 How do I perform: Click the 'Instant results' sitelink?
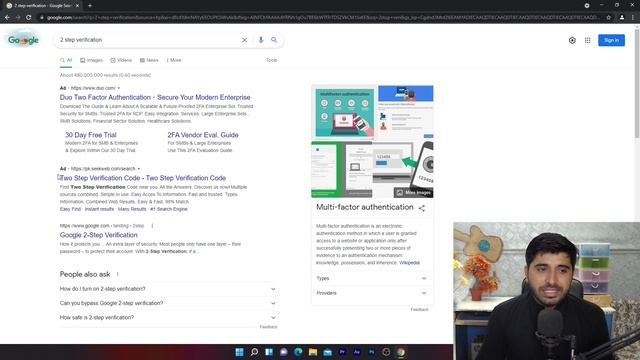99,209
